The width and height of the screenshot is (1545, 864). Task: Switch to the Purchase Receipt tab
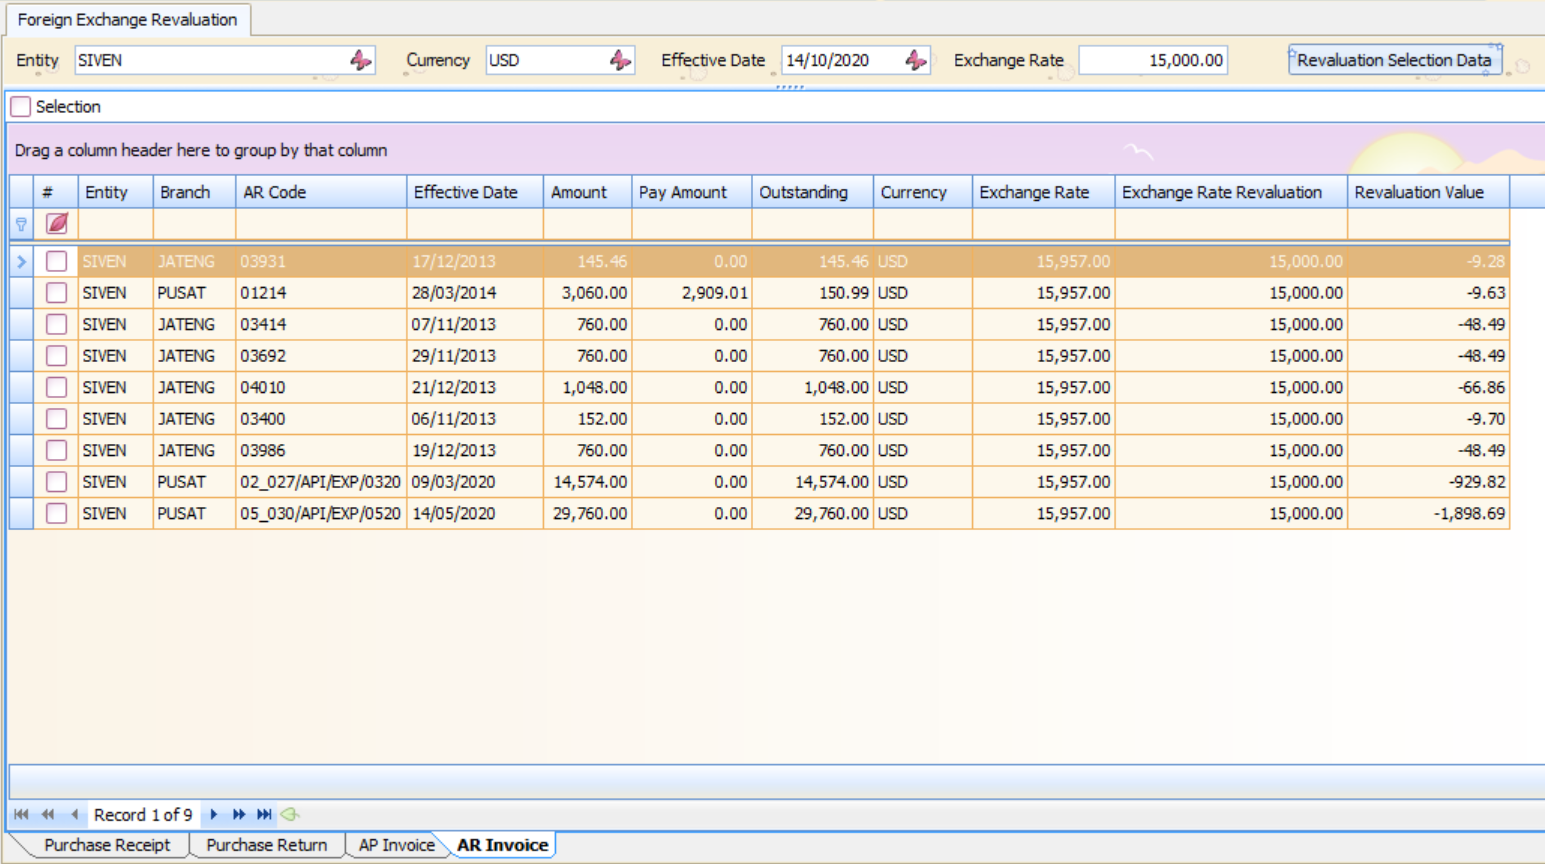pyautogui.click(x=107, y=845)
